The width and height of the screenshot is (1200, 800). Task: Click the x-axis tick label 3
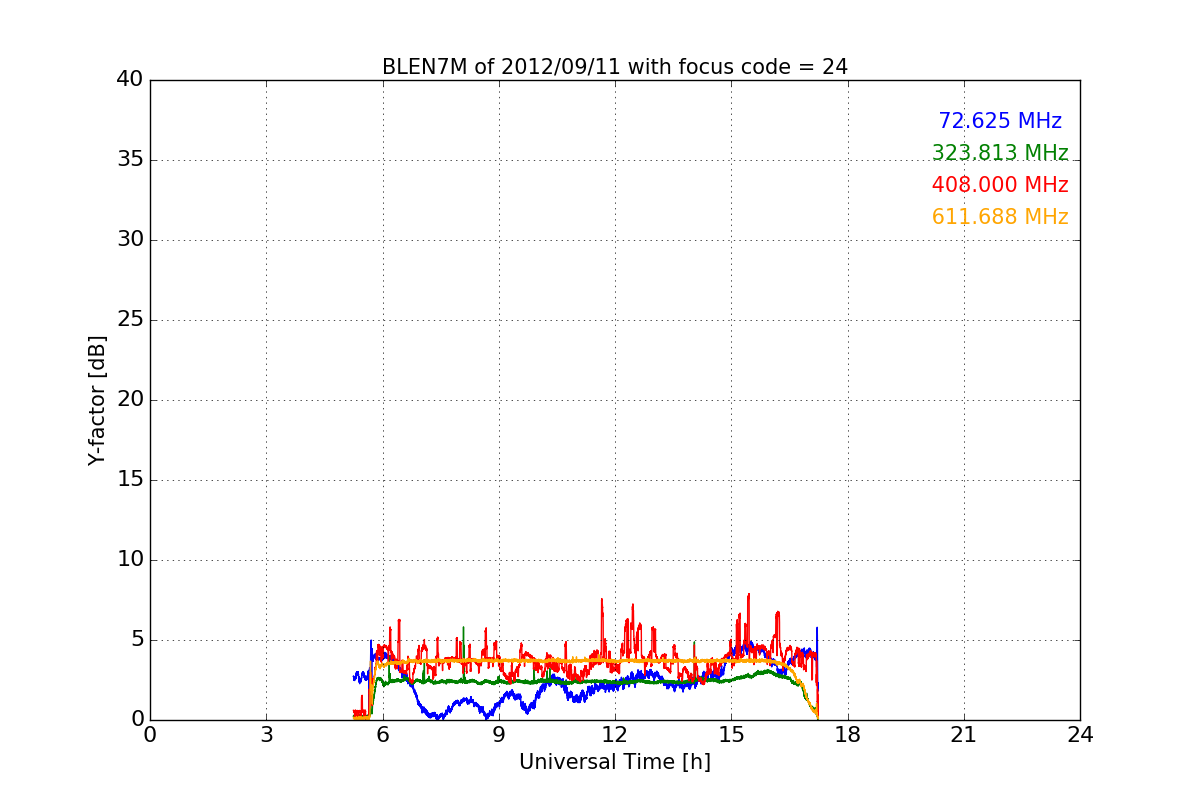coord(266,734)
